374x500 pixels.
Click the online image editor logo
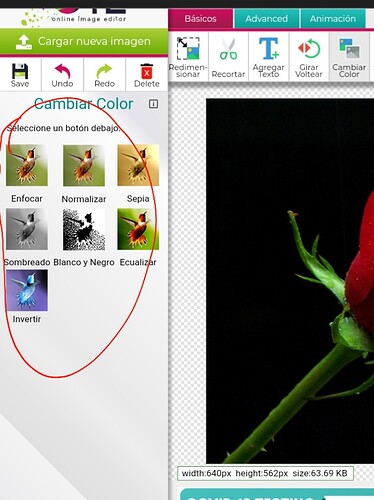tap(73, 18)
